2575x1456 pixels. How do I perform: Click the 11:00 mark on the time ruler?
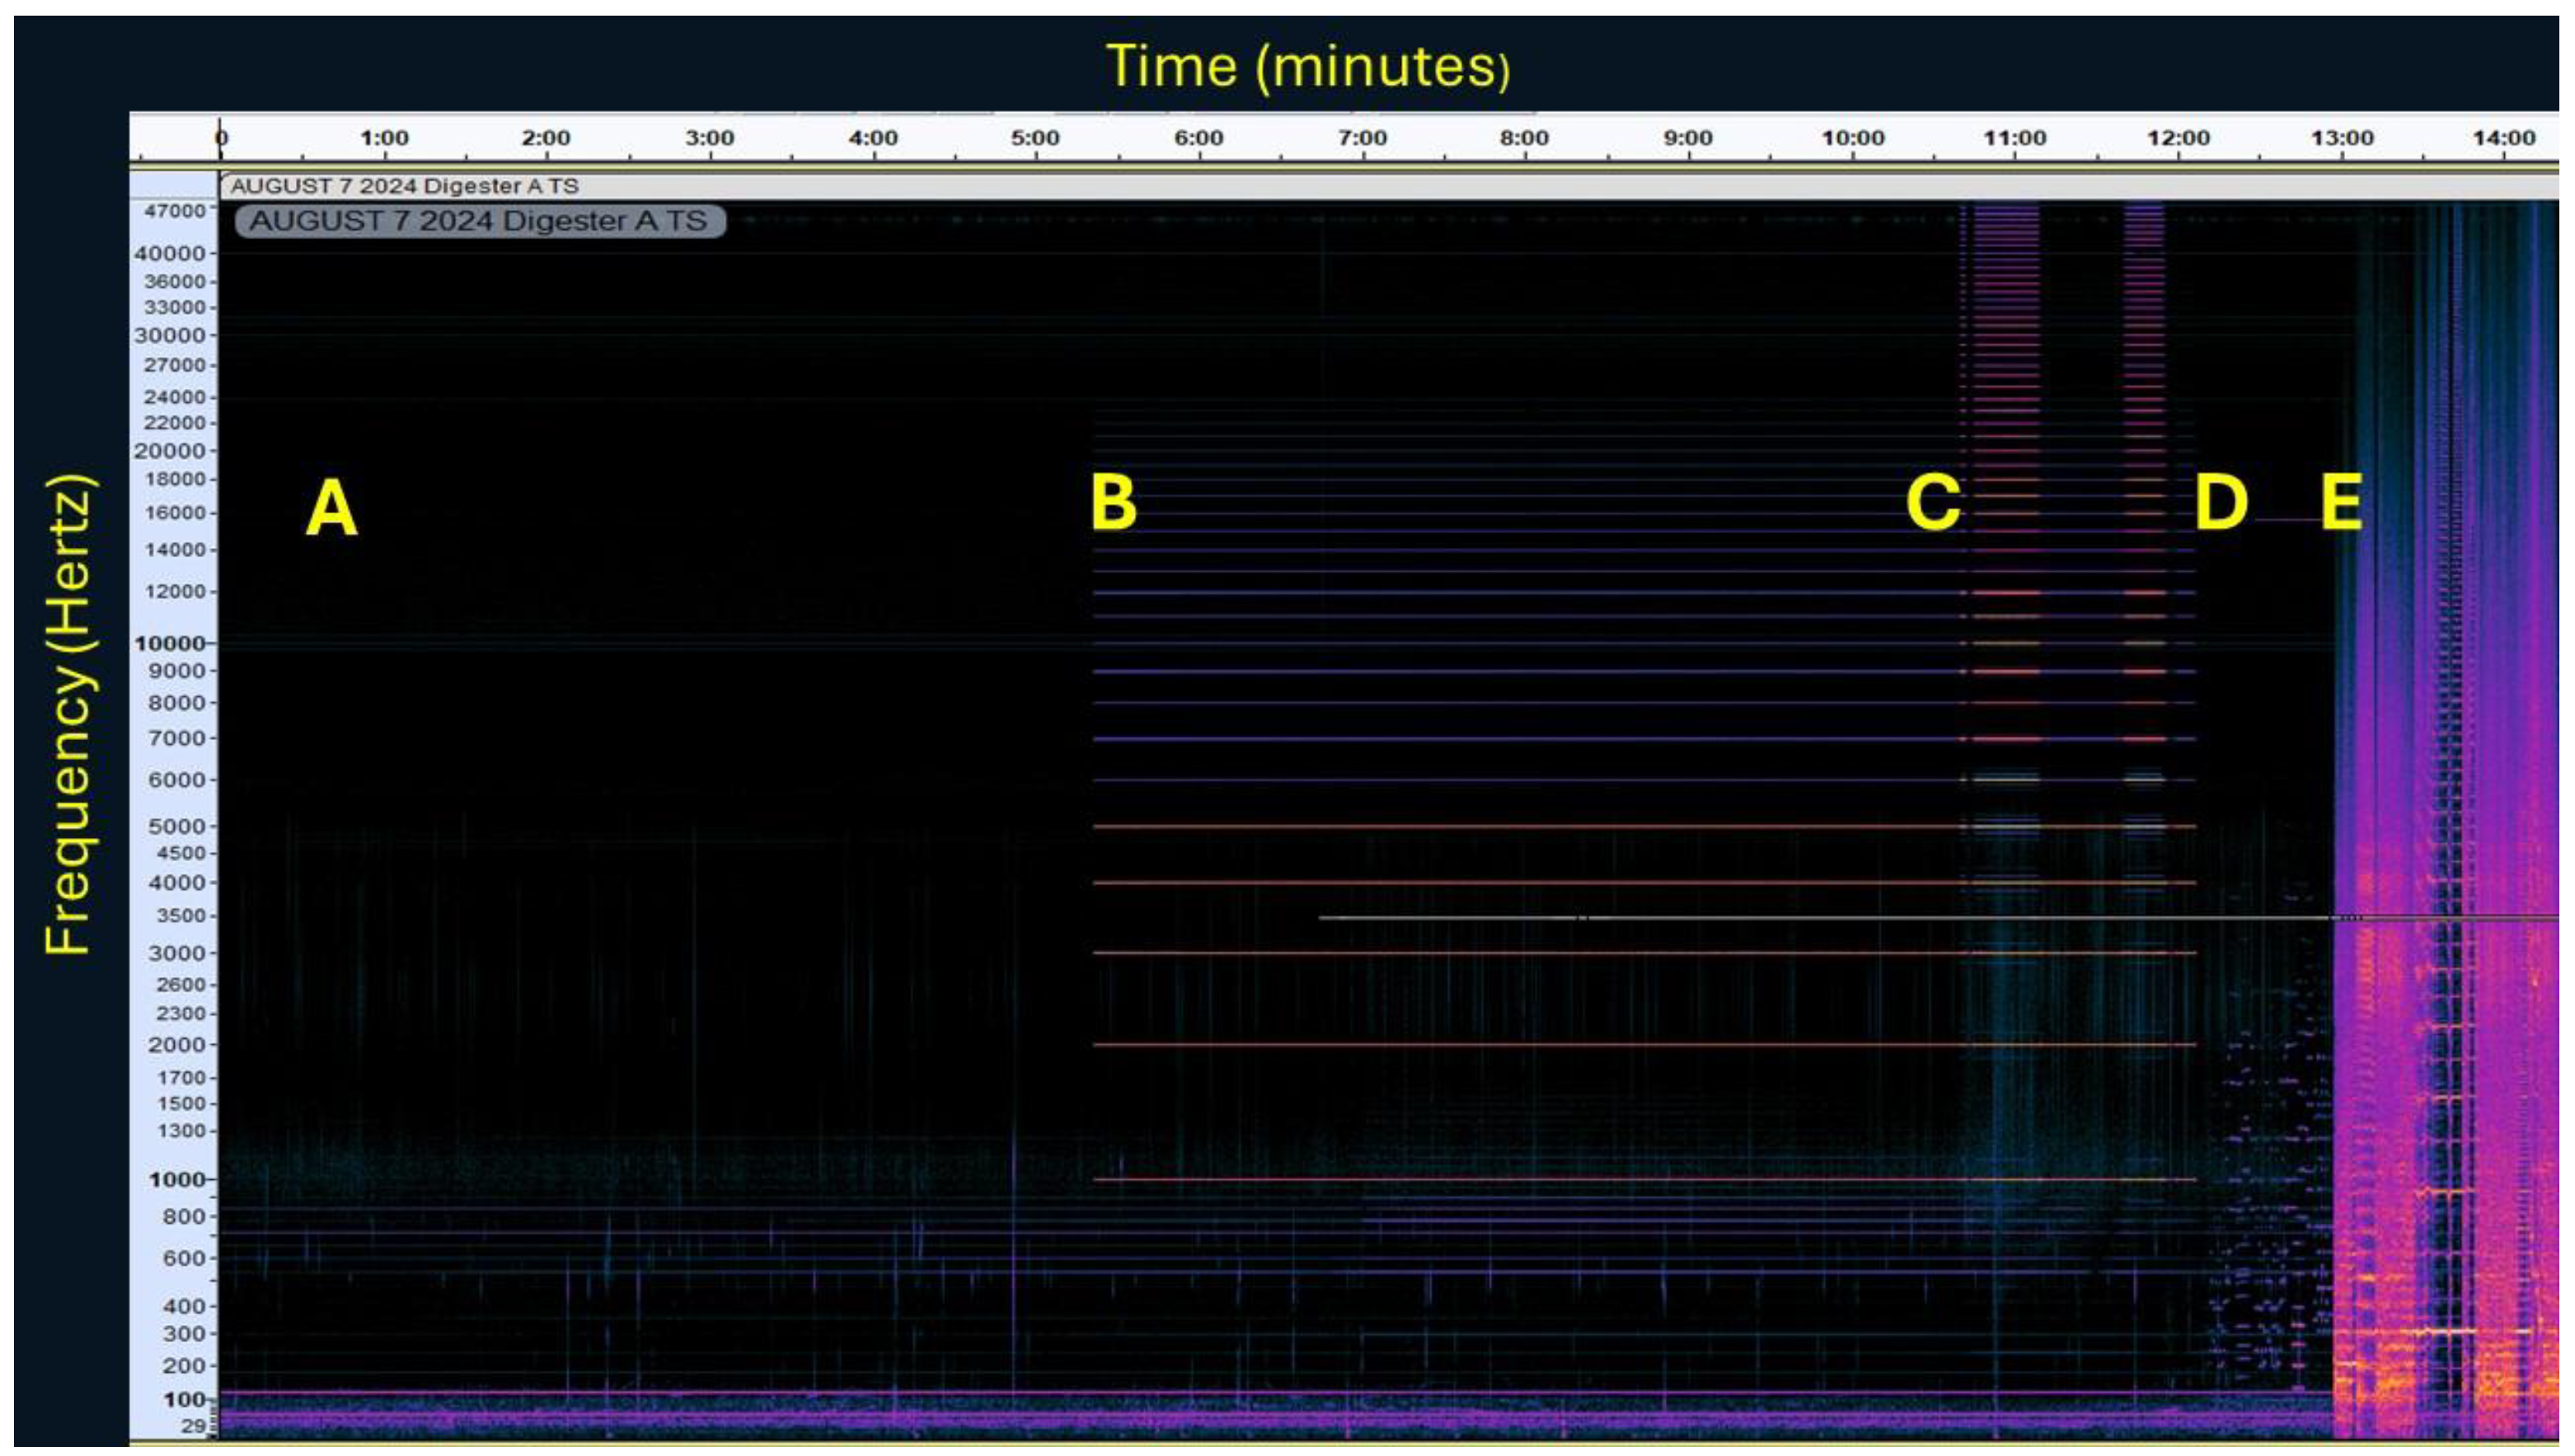click(2014, 138)
